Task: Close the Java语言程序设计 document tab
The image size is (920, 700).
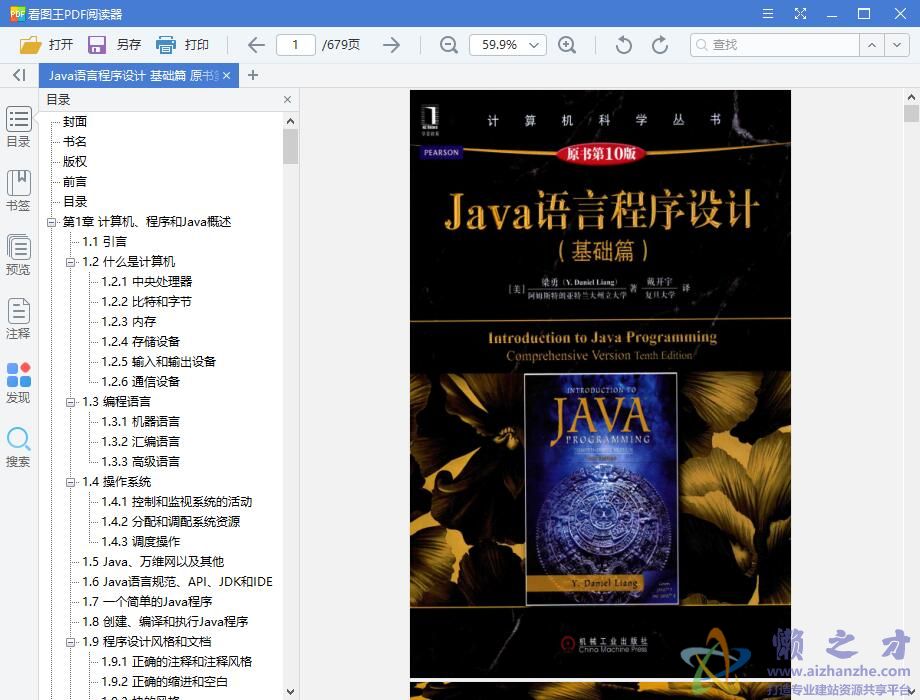Action: click(226, 76)
